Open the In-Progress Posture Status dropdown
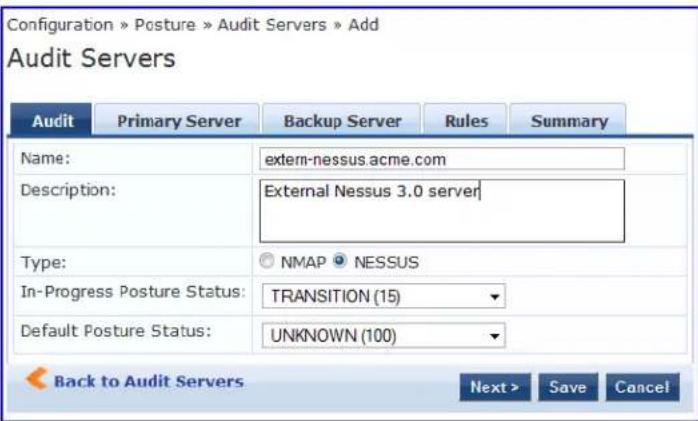This screenshot has width=698, height=421. [384, 296]
